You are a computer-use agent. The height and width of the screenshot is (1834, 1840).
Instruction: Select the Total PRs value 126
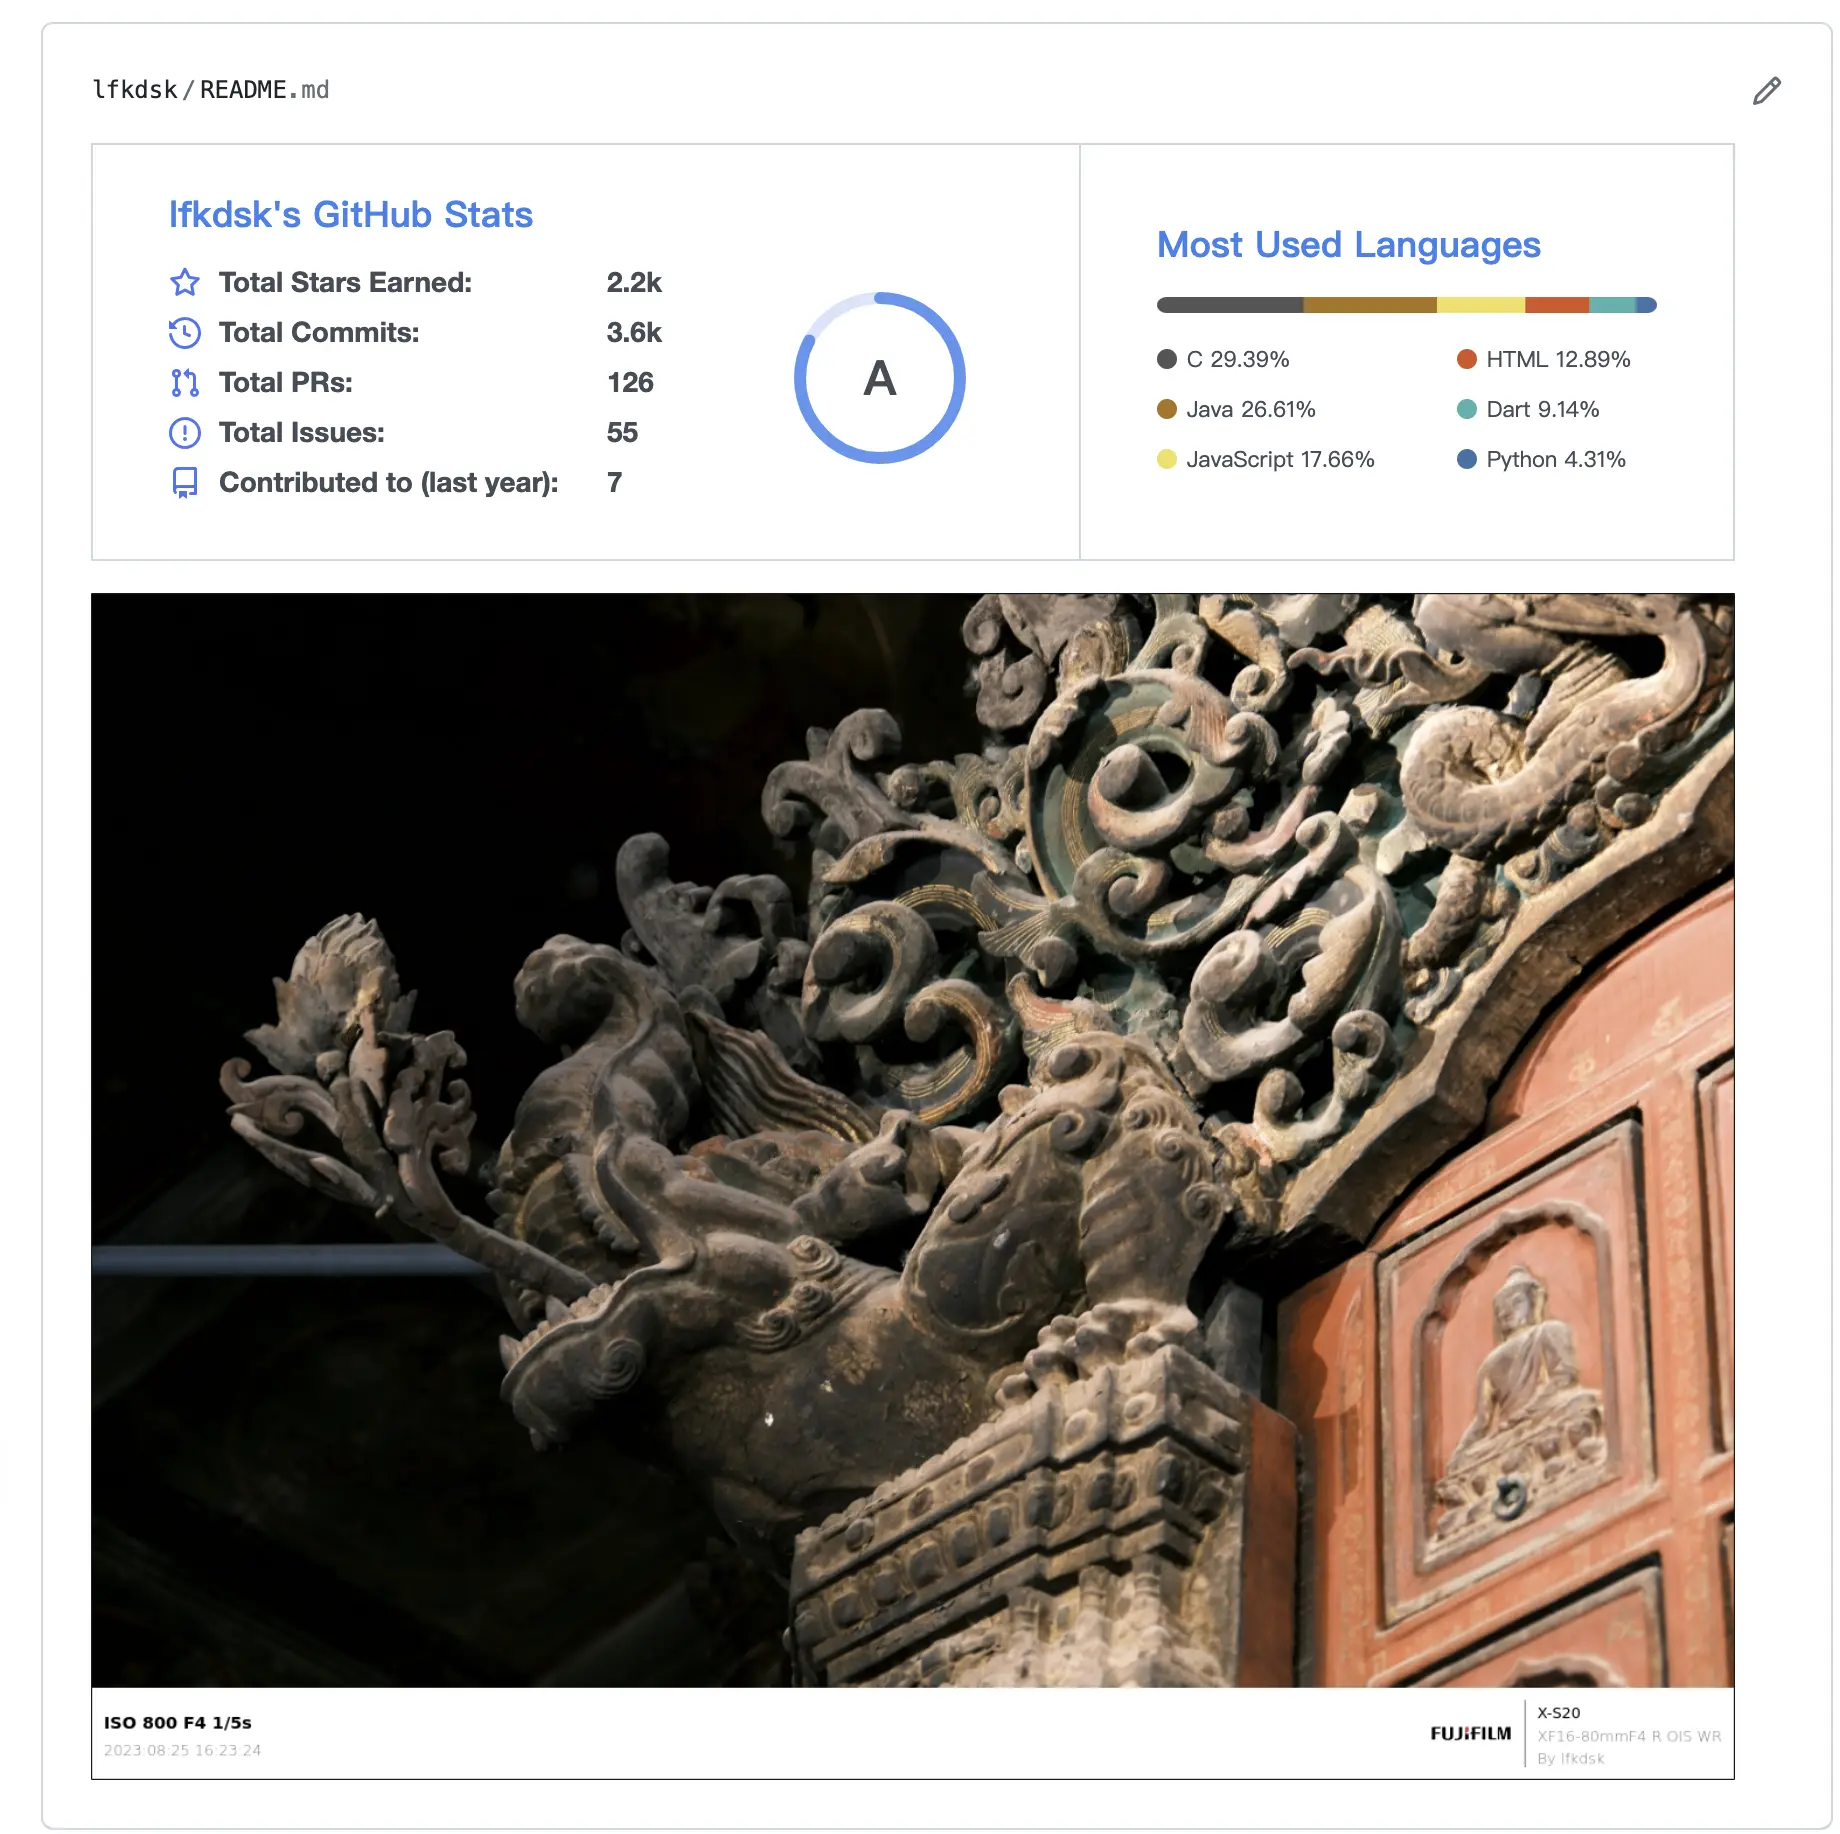pyautogui.click(x=630, y=383)
